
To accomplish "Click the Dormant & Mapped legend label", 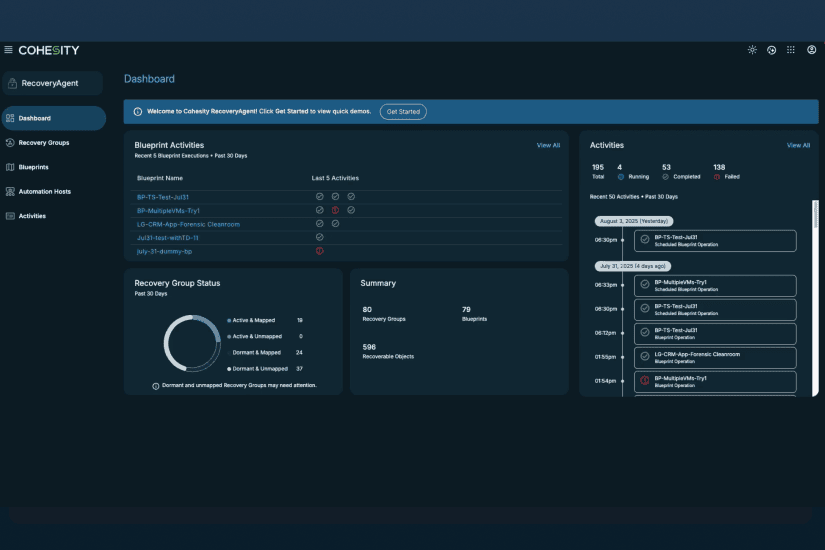I will (257, 353).
